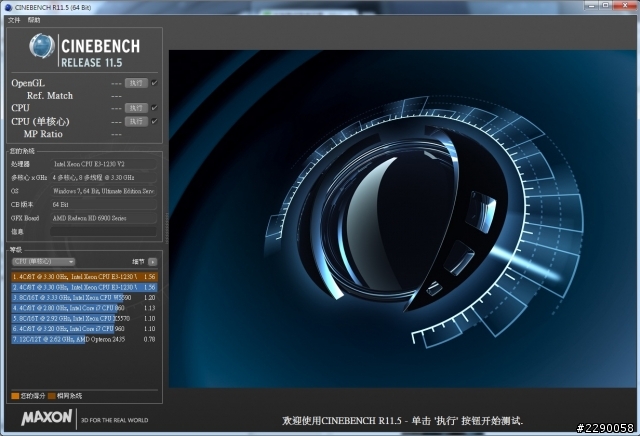Open the 帮助 menu
Viewport: 640px width, 436px height.
(34, 20)
